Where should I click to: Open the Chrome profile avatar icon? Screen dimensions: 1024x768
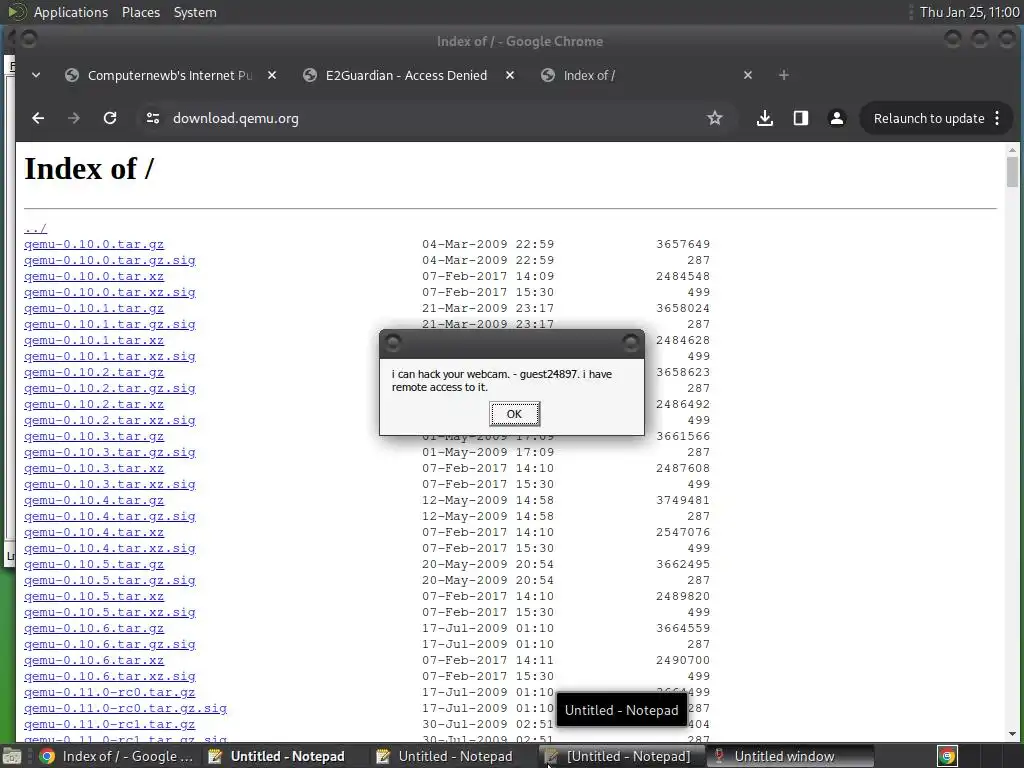tap(837, 118)
